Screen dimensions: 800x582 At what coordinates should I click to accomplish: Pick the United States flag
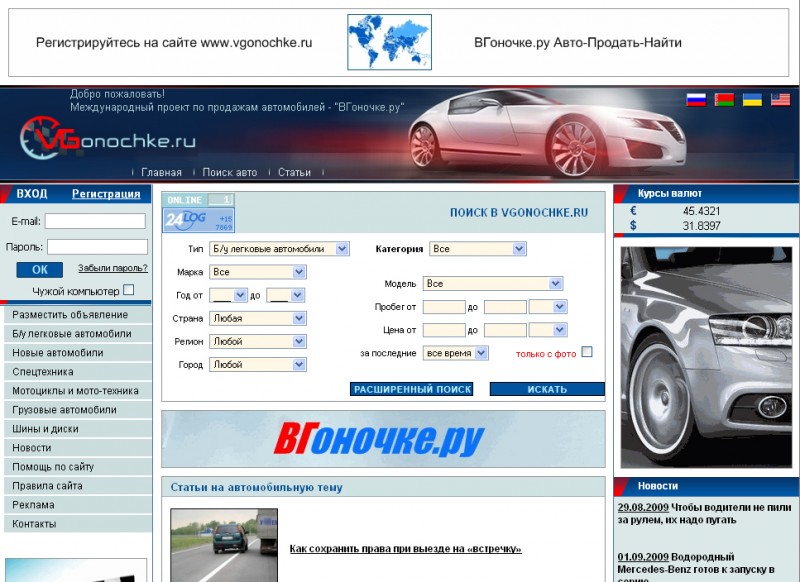pos(780,99)
